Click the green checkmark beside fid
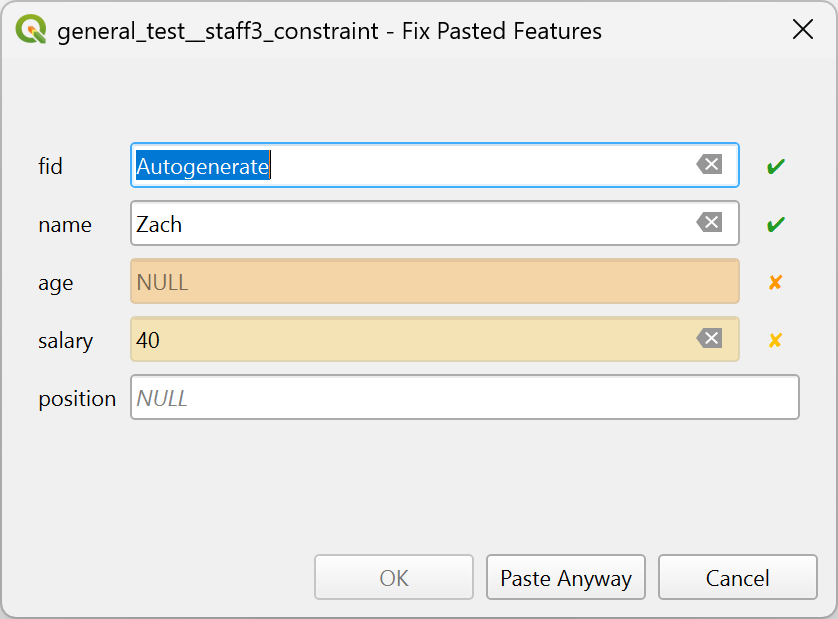The height and width of the screenshot is (619, 838). [x=775, y=166]
